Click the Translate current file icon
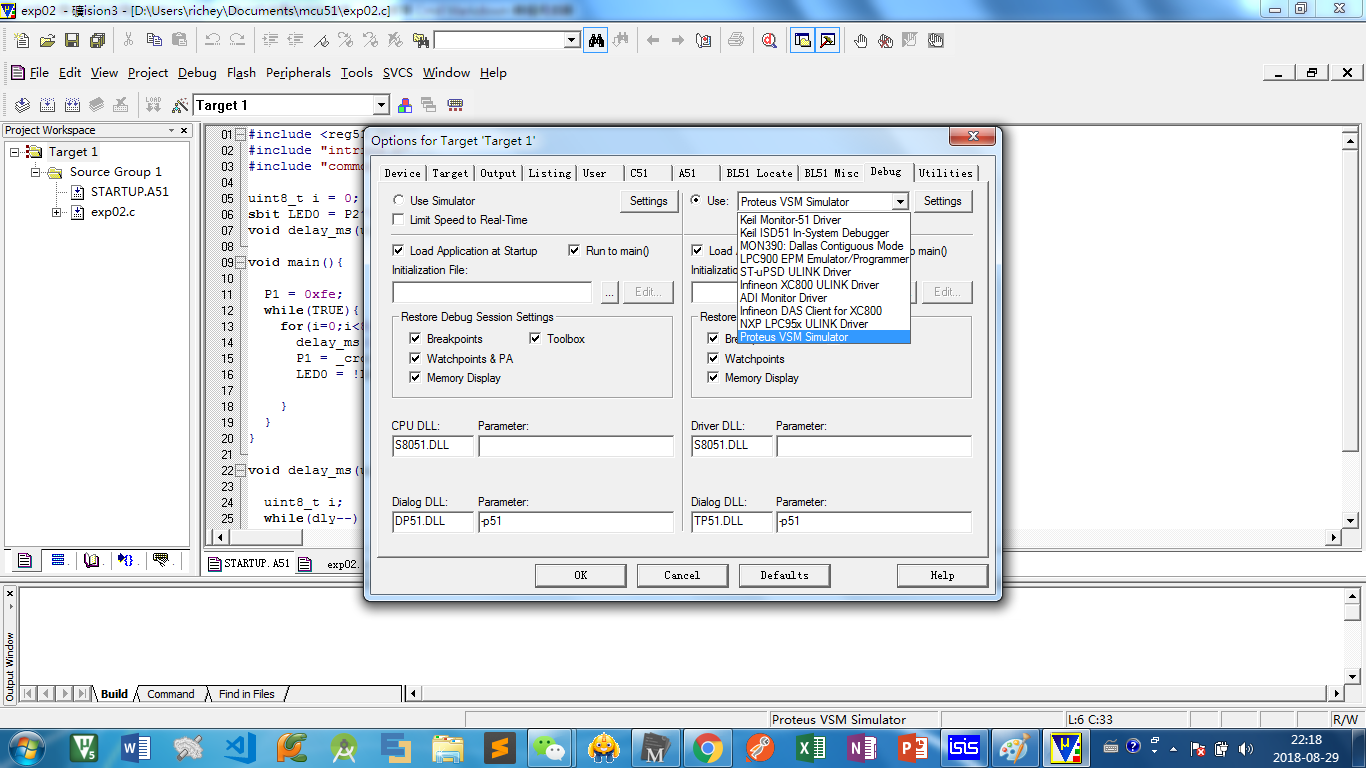 22,105
